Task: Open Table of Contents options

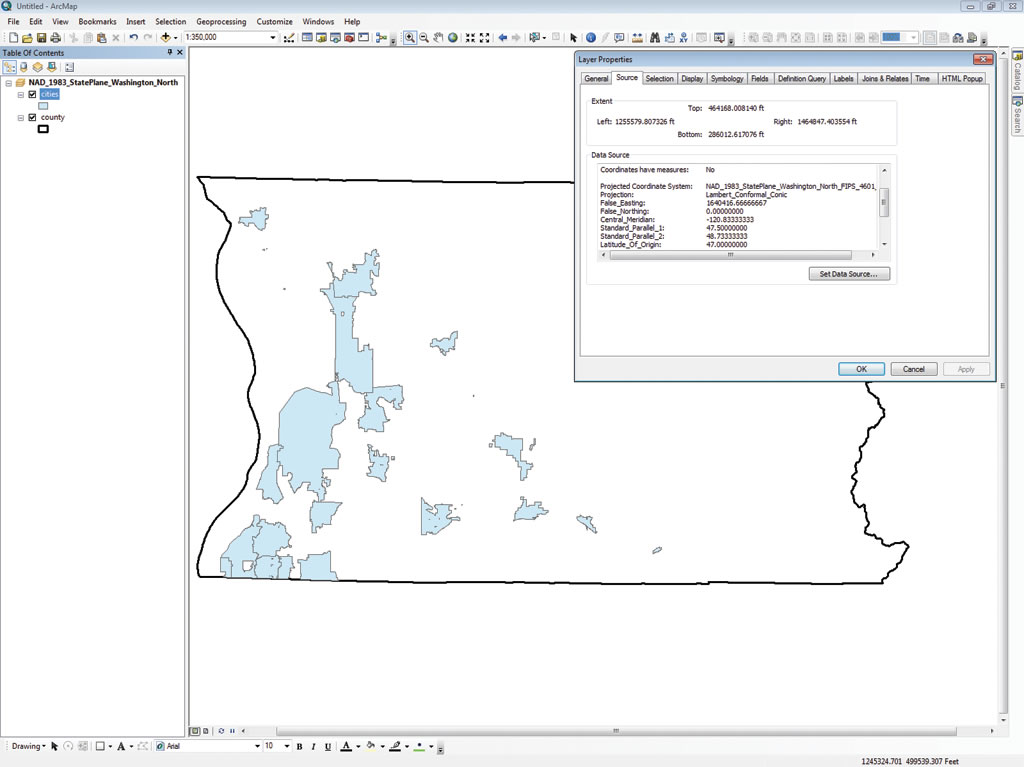Action: tap(70, 67)
